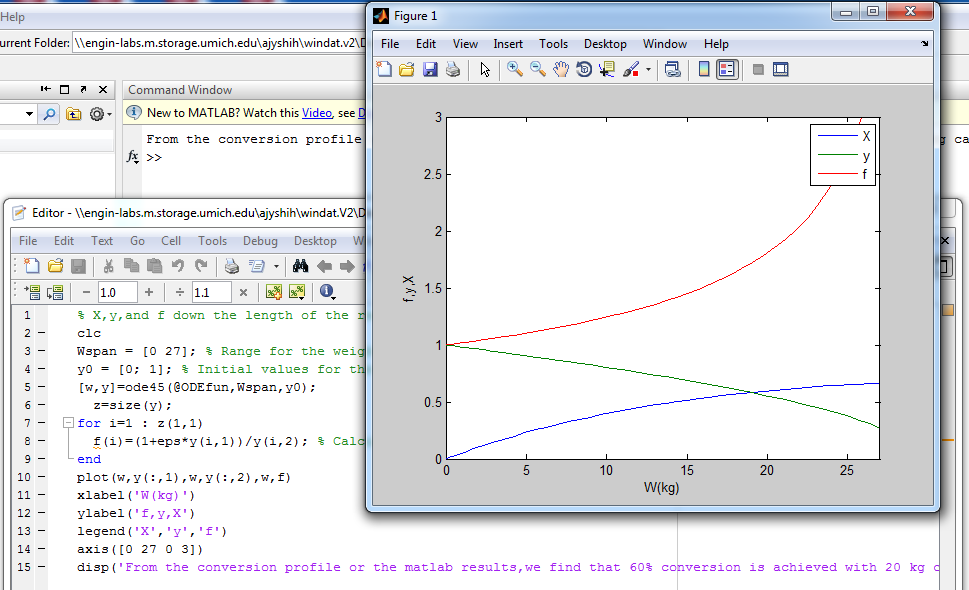Open the cell title %% dropdown icon
Screen dimensions: 969x590
[297, 292]
